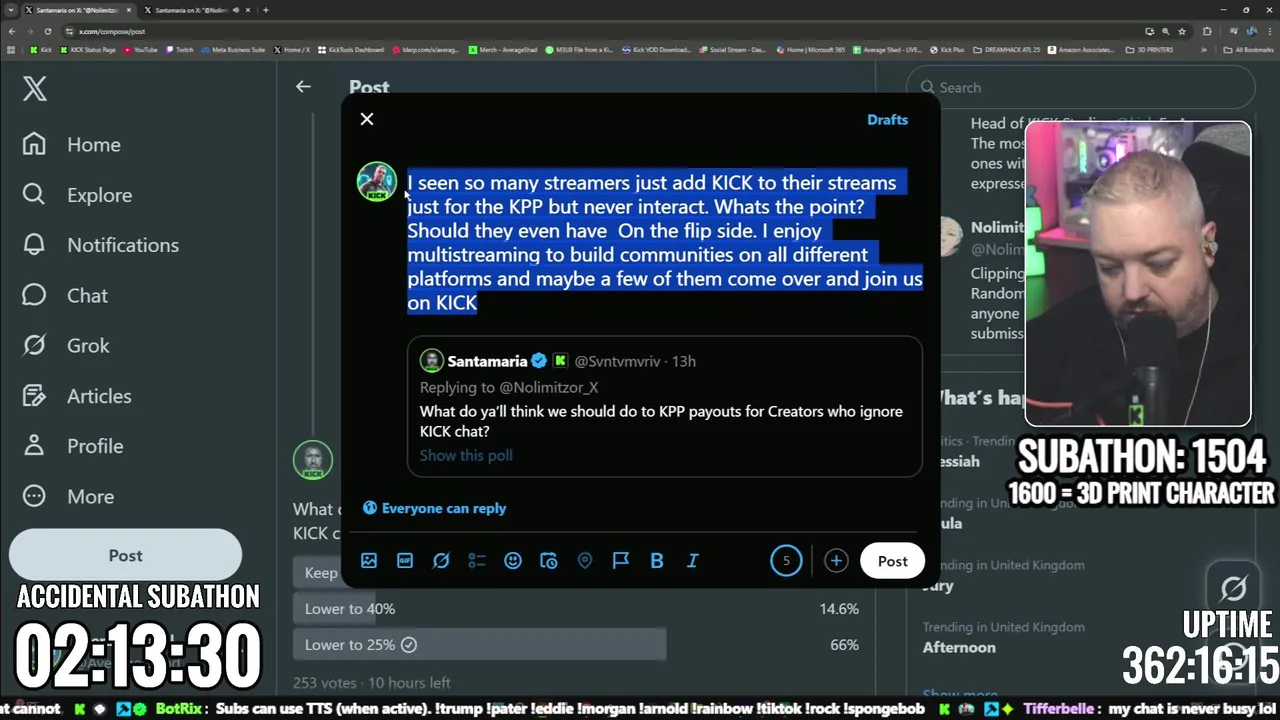1280x720 pixels.
Task: Open Meta Business Suite bookmark
Action: click(233, 49)
